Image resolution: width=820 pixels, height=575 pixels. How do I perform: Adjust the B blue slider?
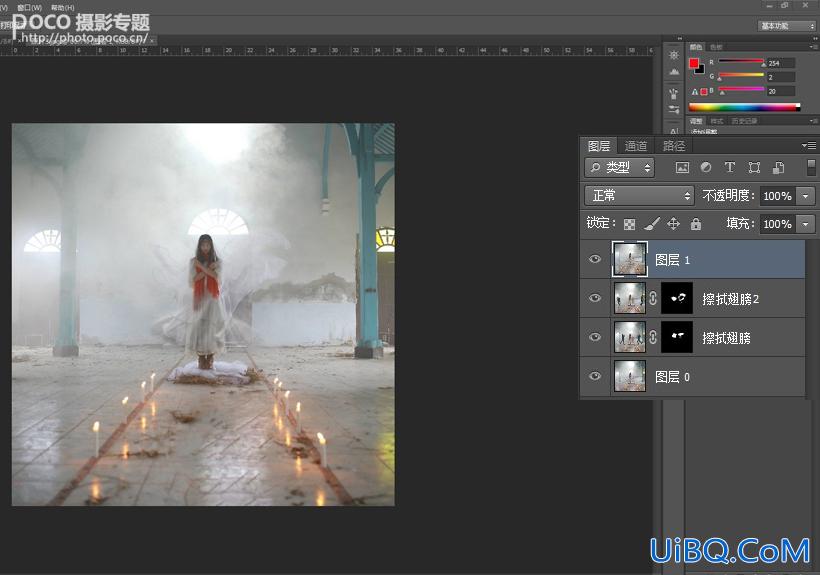[x=741, y=90]
